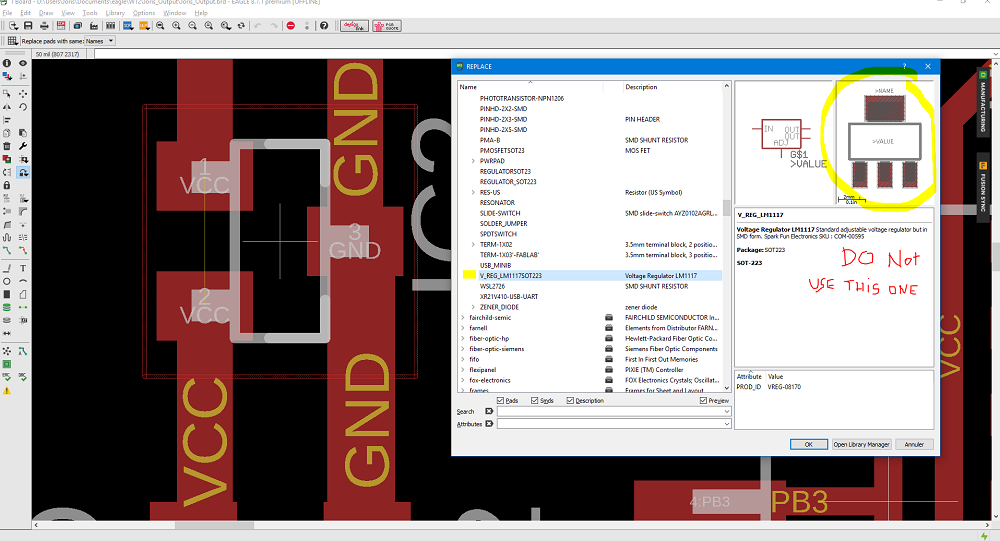The height and width of the screenshot is (541, 1000).
Task: Click the ULP orange icon
Action: click(144, 26)
